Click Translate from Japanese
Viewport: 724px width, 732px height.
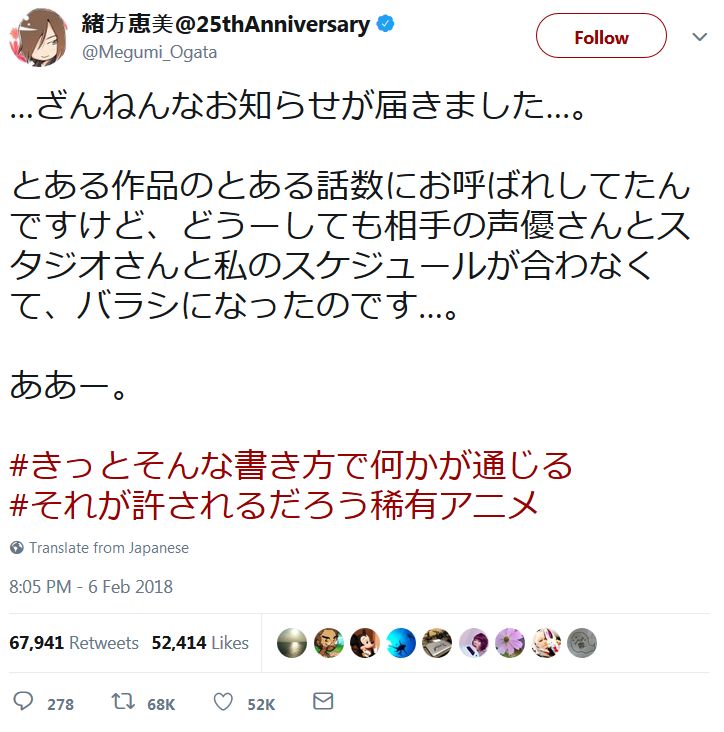[109, 548]
